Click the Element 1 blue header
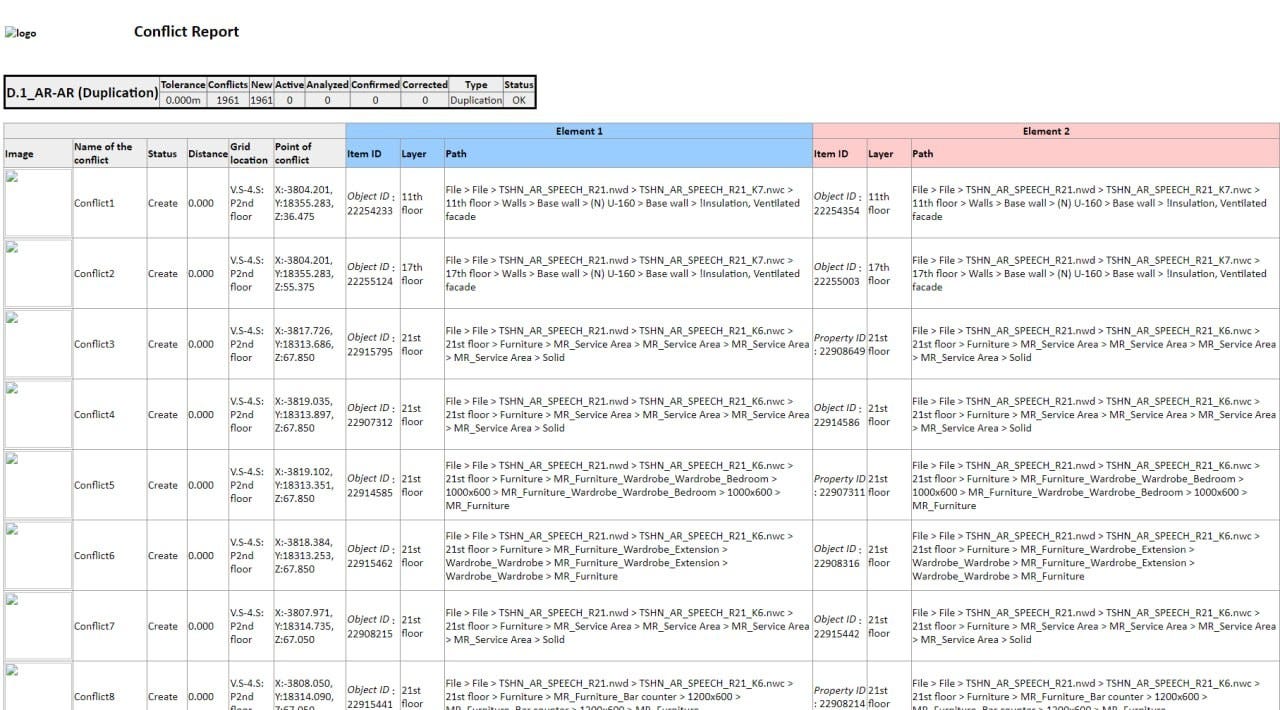 point(579,131)
